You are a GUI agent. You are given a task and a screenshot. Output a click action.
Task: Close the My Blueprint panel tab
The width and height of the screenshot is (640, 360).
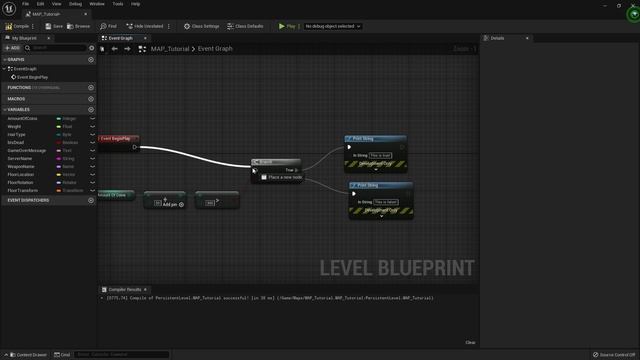(x=49, y=38)
